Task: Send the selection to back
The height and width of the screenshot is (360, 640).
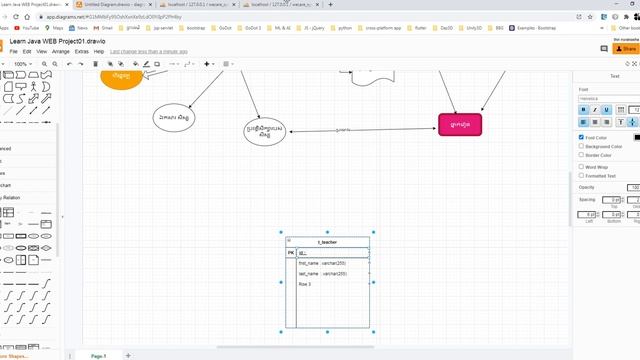Action: tap(121, 64)
